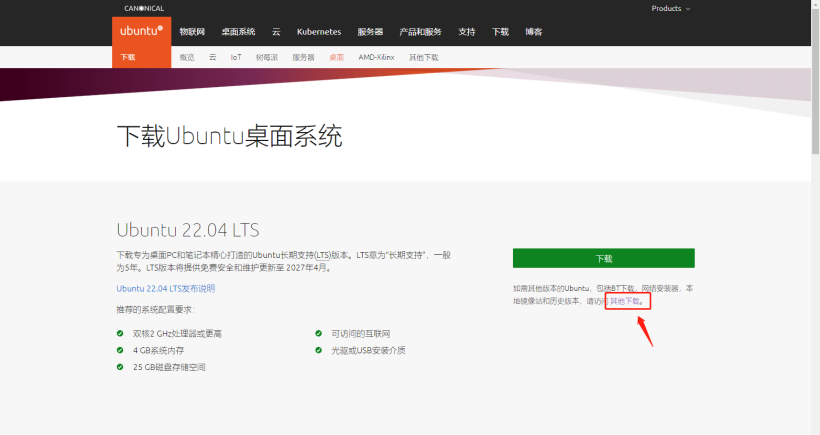Select the AMD-Xilinx sub-navigation tab
This screenshot has height=435, width=820.
[377, 57]
